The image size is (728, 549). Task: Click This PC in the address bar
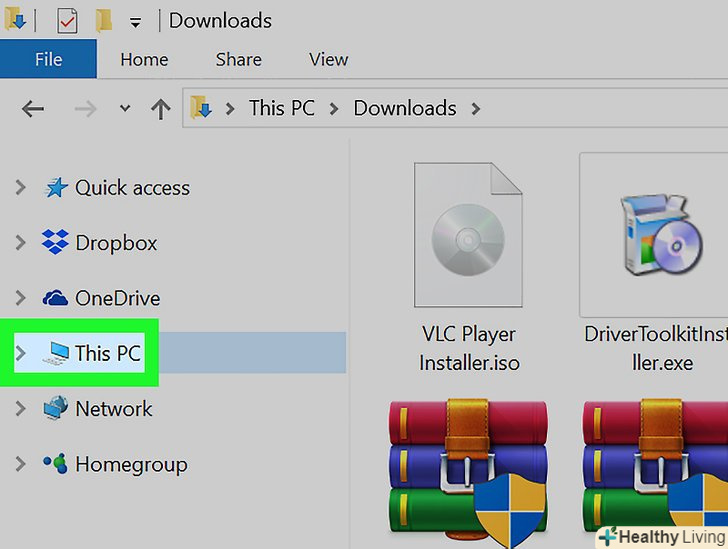[282, 108]
